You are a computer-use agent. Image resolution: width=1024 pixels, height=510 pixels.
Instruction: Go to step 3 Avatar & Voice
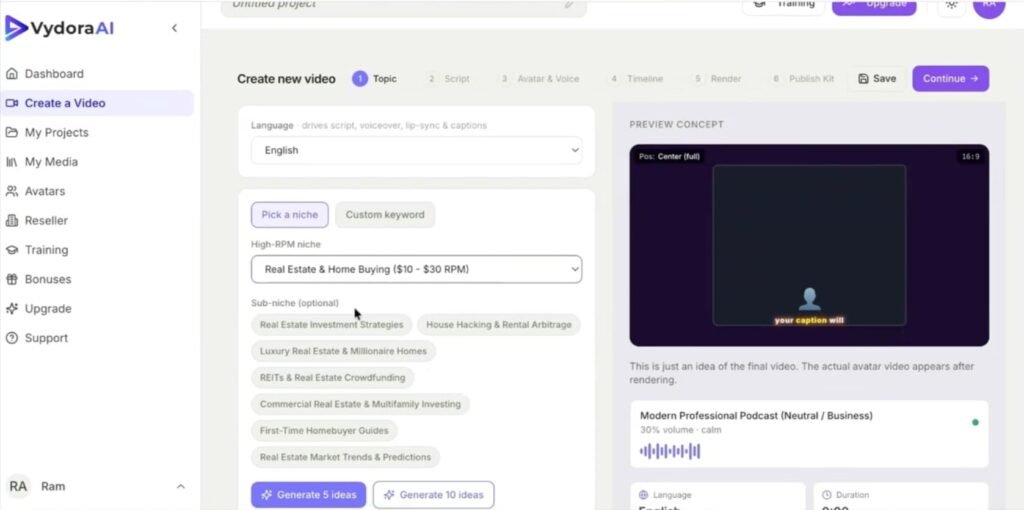[539, 79]
